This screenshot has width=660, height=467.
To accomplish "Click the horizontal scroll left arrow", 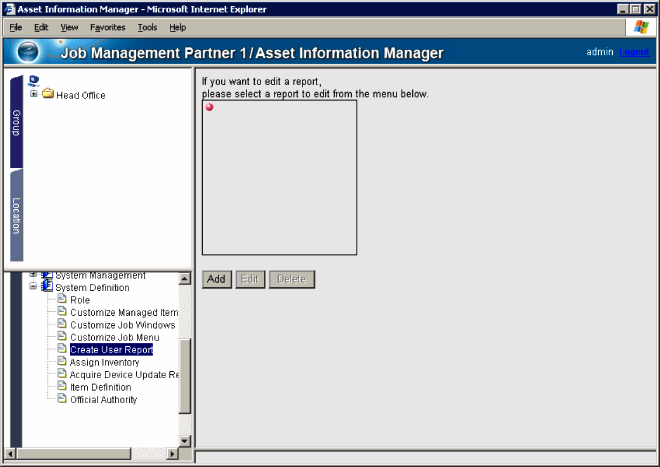I will click(x=10, y=454).
